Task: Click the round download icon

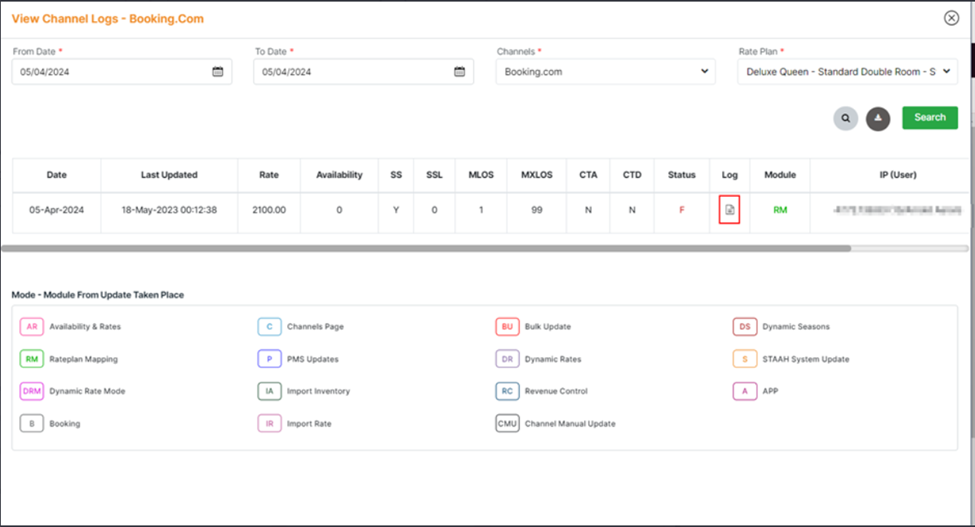Action: point(878,118)
